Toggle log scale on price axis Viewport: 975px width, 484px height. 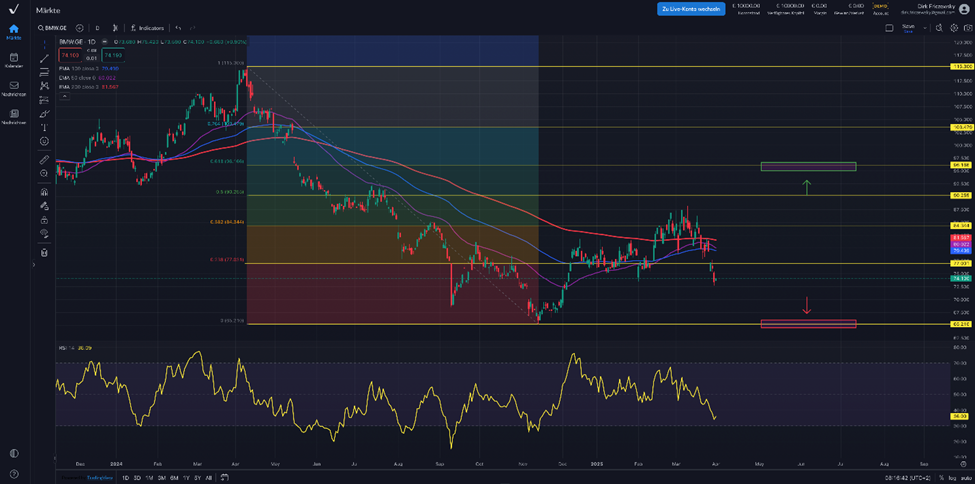(951, 478)
